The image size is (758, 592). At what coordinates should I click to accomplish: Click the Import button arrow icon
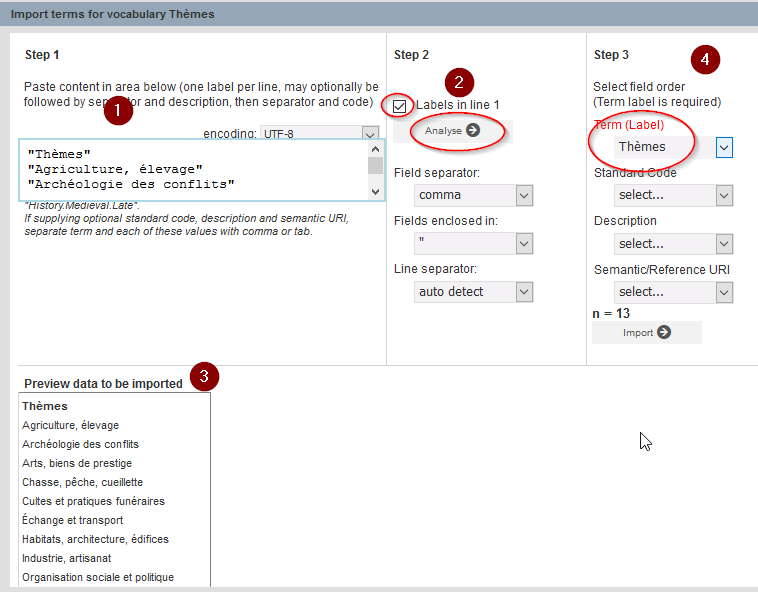(663, 333)
